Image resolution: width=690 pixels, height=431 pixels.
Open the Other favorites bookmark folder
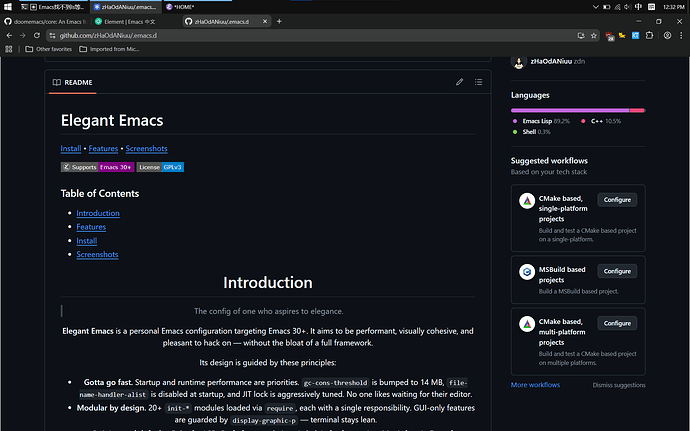pos(48,49)
